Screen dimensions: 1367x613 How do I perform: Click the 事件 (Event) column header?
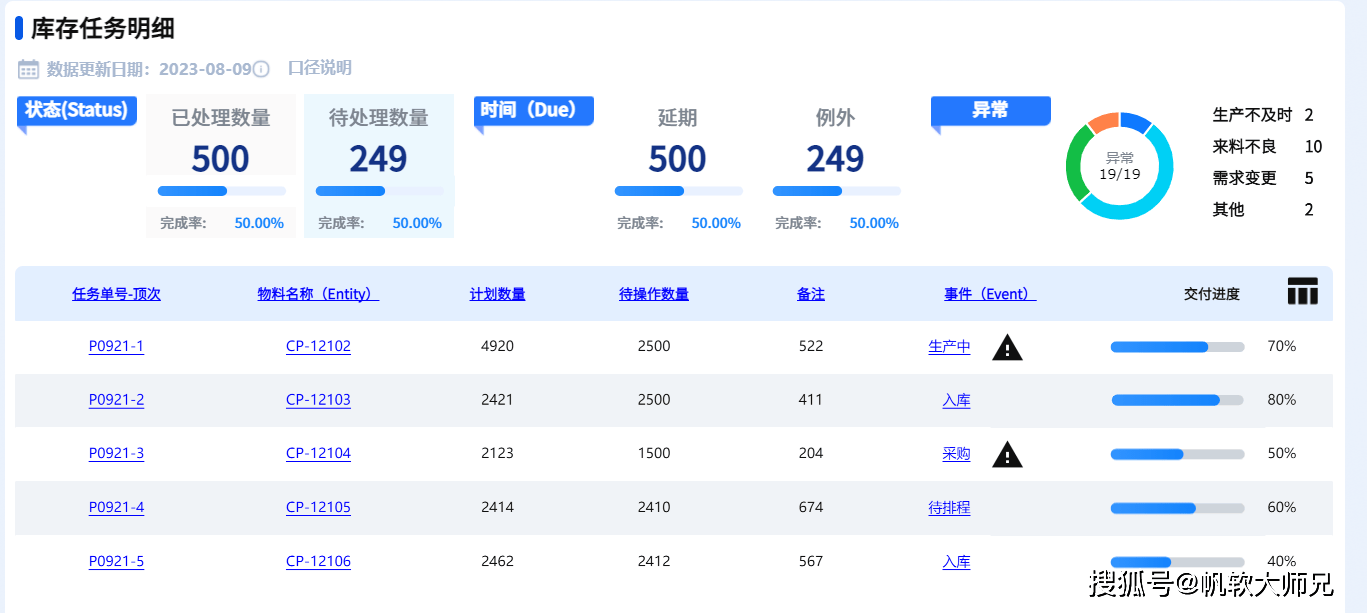(990, 294)
